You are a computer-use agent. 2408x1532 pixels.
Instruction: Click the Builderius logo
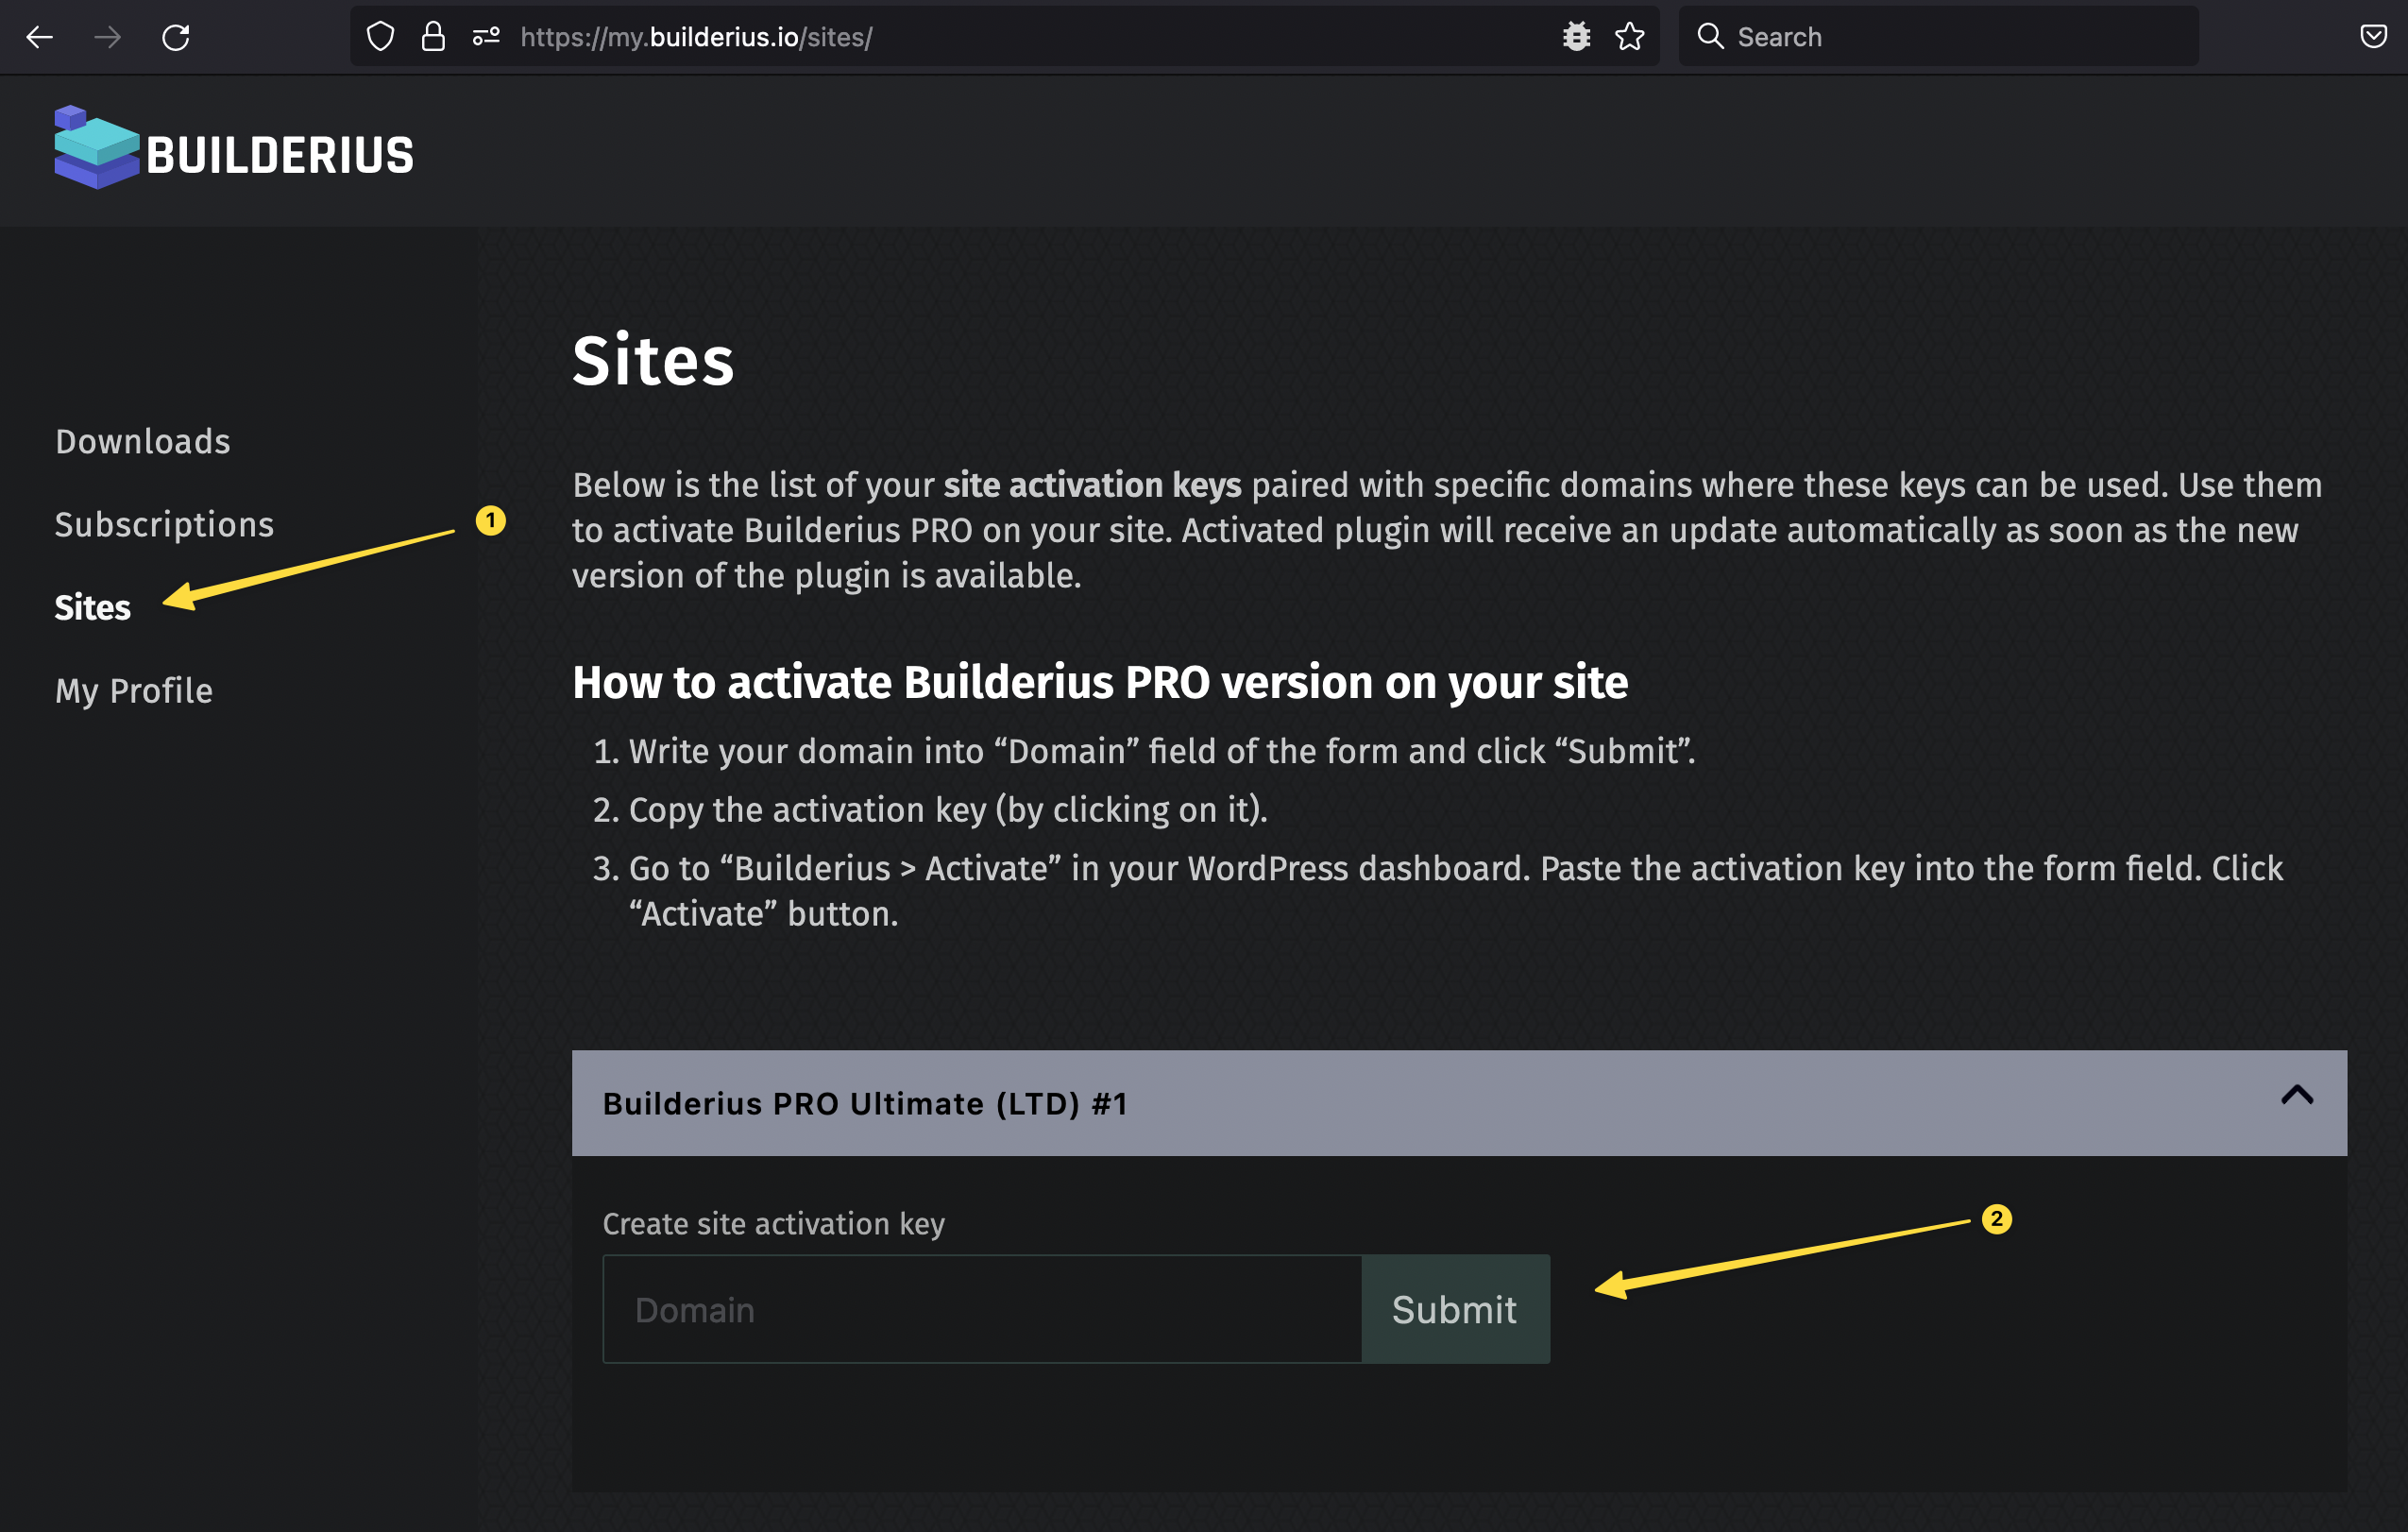tap(234, 148)
